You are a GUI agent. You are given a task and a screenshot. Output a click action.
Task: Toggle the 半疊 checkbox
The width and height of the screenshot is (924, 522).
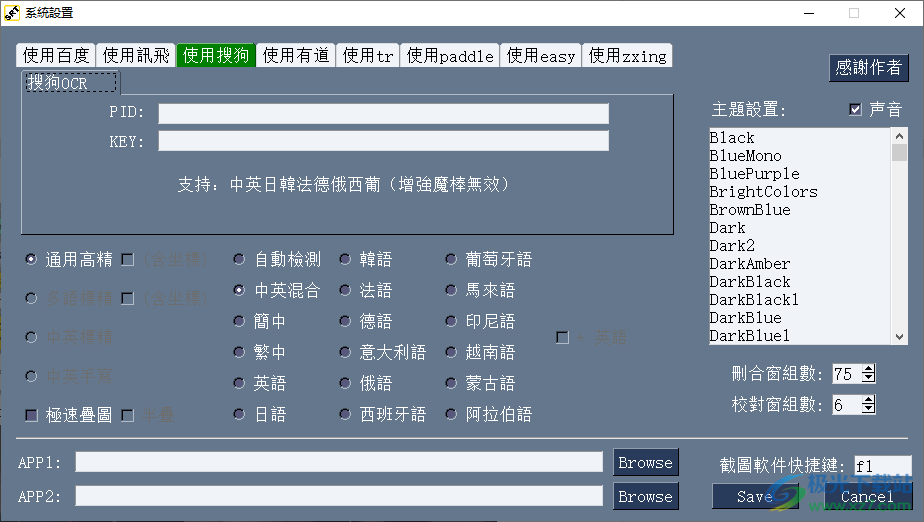[127, 415]
